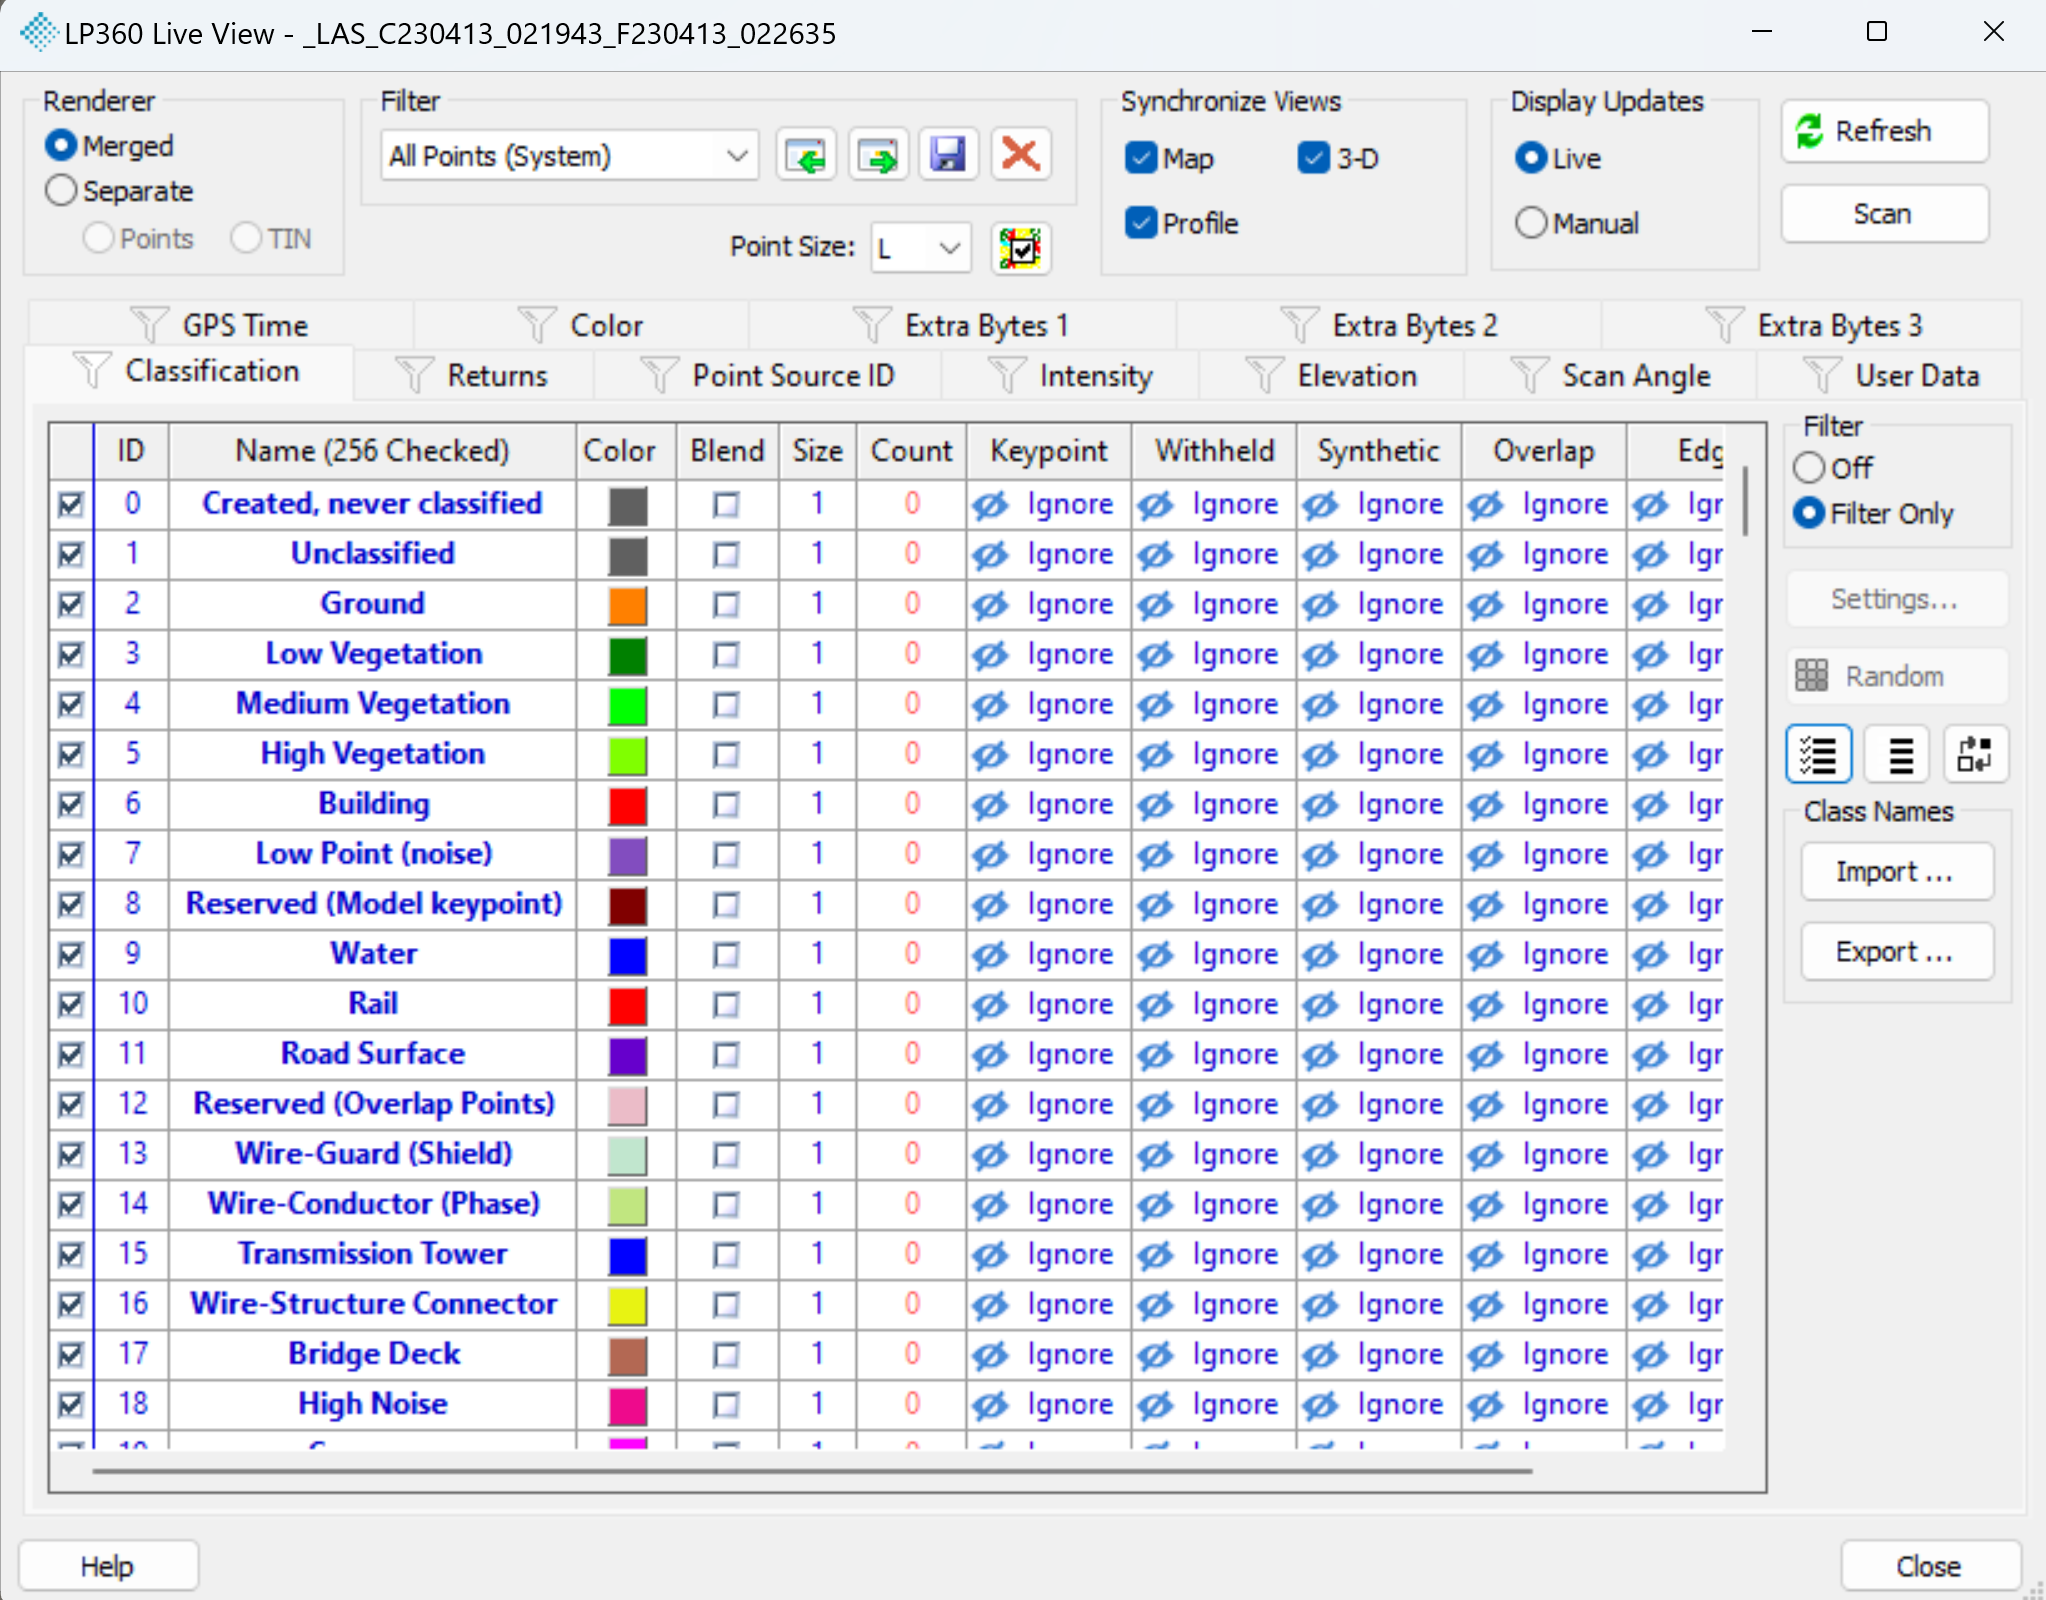The height and width of the screenshot is (1600, 2046).
Task: Click Keypoint Ignore eye for Transmission Tower
Action: coord(991,1255)
